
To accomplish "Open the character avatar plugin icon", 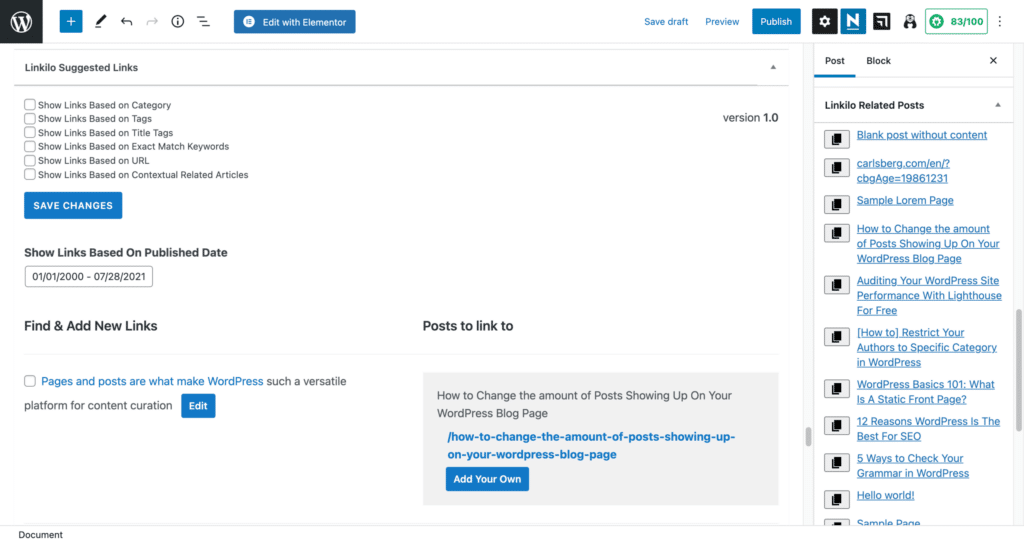I will coord(910,22).
